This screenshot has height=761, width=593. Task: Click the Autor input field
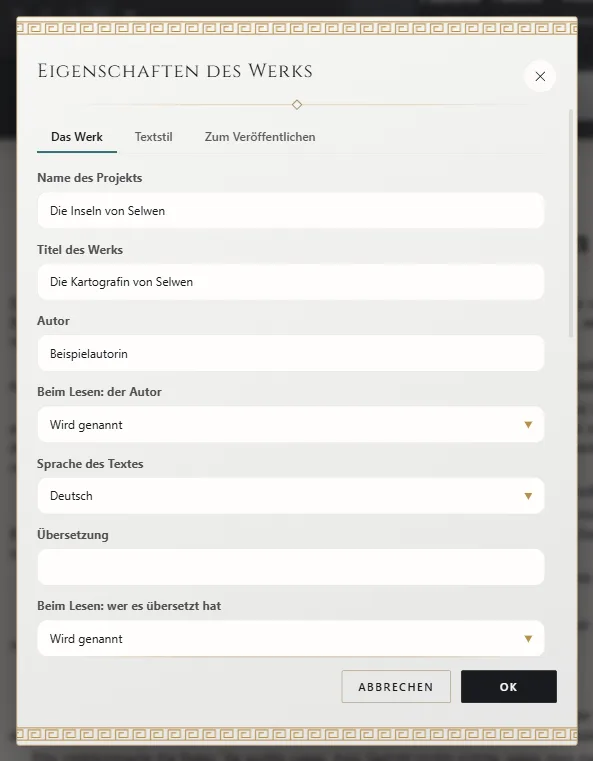291,353
